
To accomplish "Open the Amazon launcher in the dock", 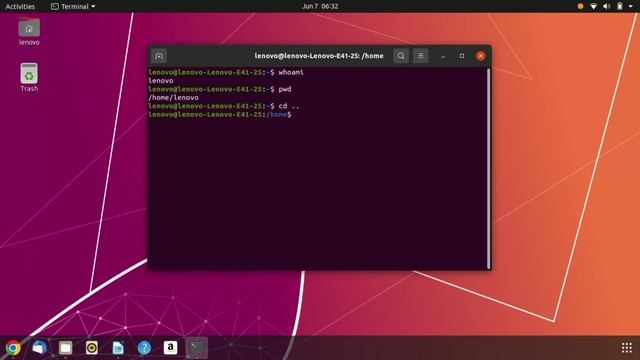I will tap(170, 348).
